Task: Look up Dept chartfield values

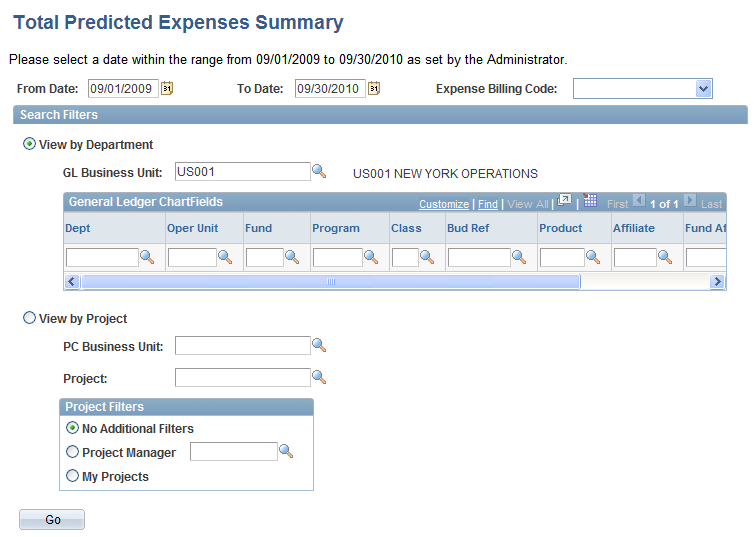Action: coord(147,257)
